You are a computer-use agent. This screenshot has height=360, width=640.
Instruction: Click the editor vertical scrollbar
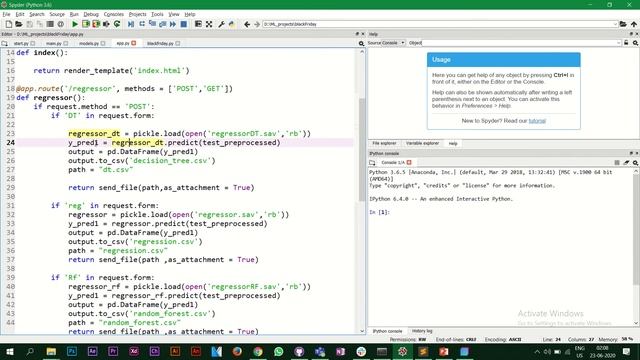coord(362,149)
